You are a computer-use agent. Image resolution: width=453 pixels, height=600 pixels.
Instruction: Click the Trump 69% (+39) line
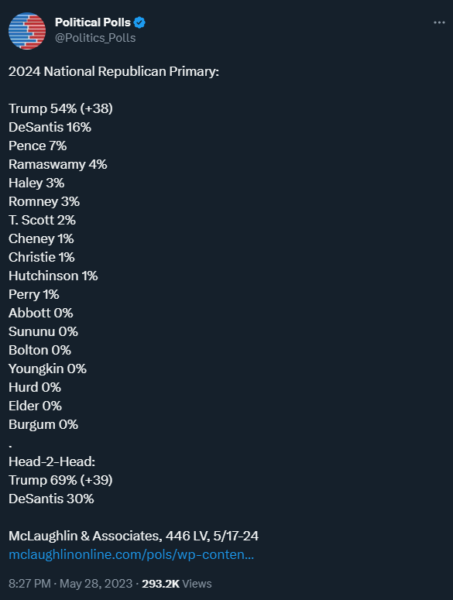pyautogui.click(x=60, y=480)
